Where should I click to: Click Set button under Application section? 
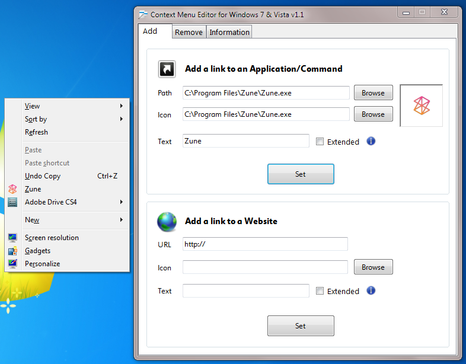click(x=301, y=174)
